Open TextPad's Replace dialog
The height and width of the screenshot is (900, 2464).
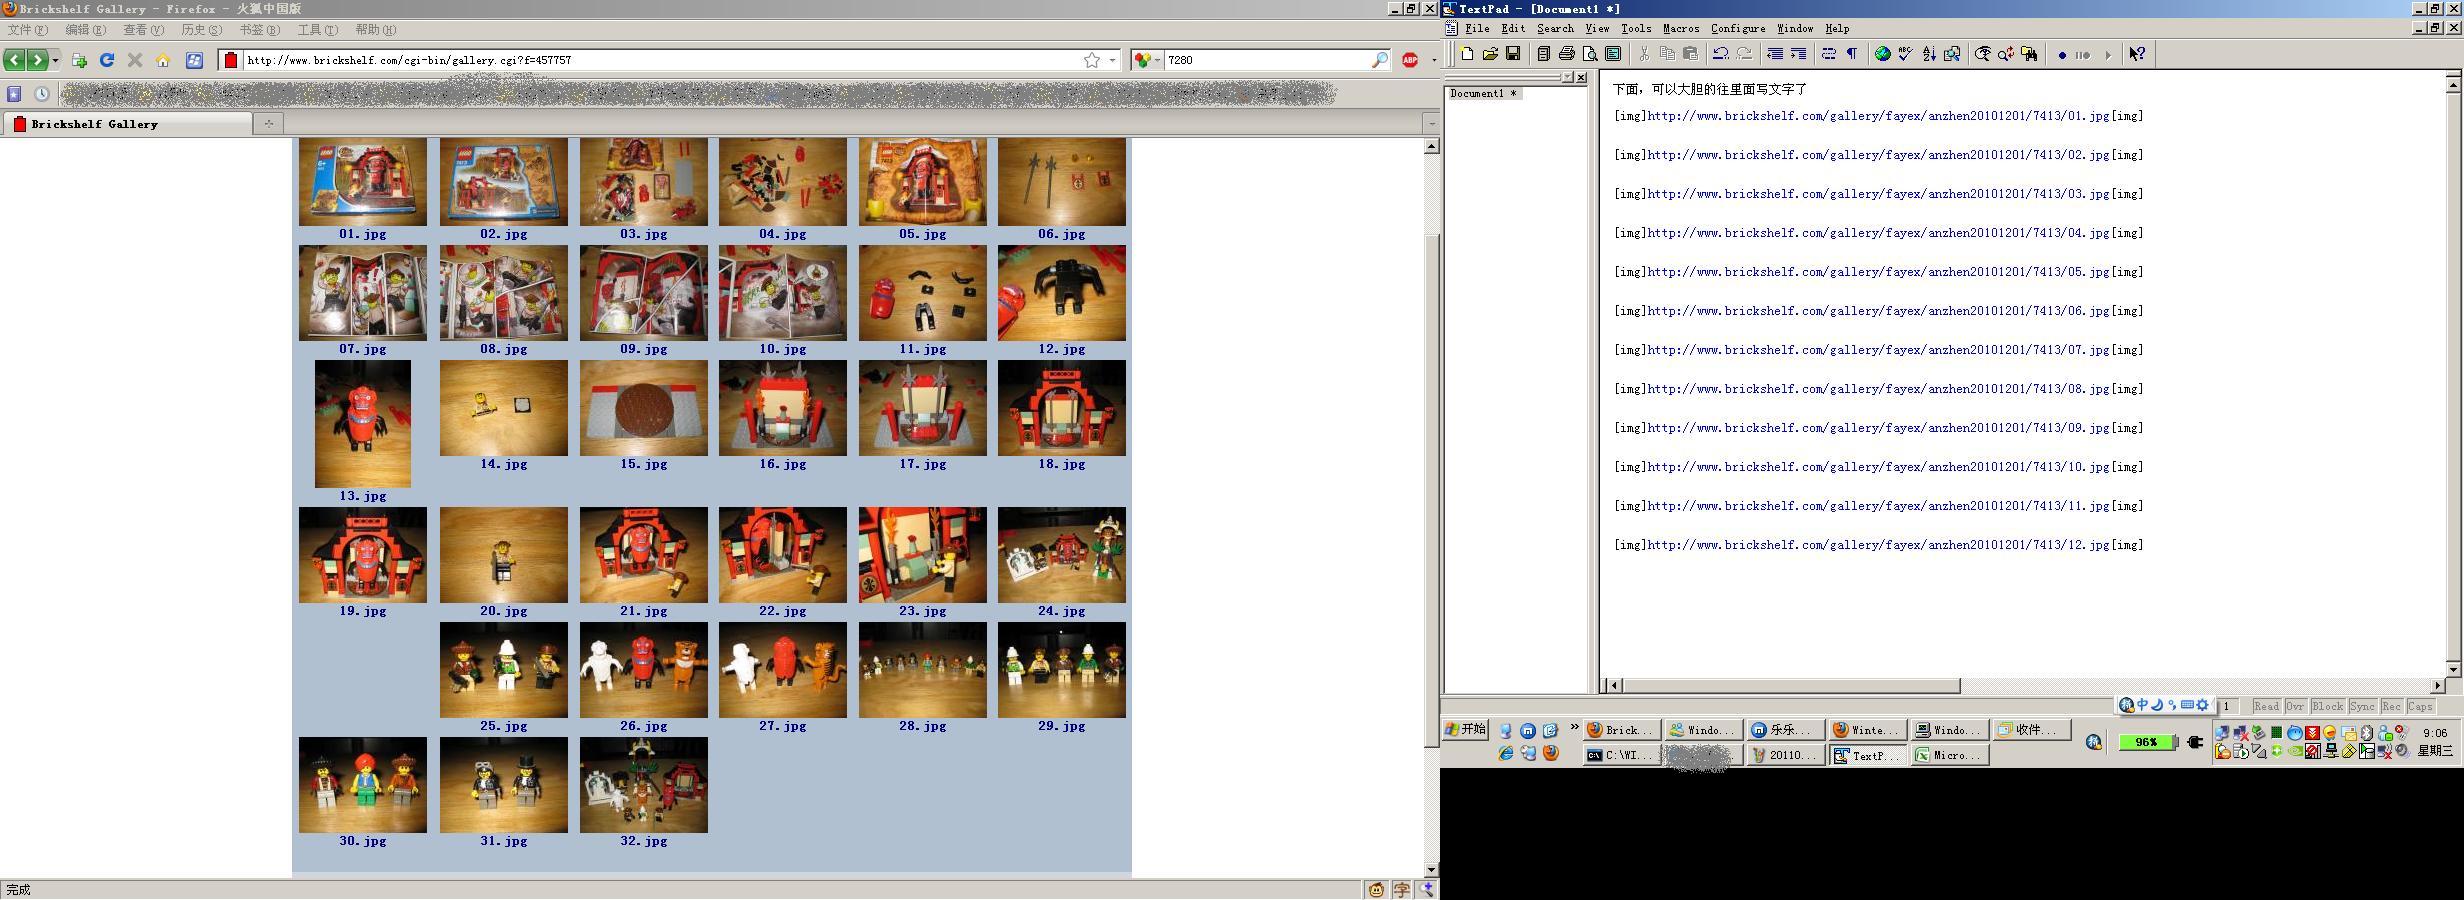2006,54
